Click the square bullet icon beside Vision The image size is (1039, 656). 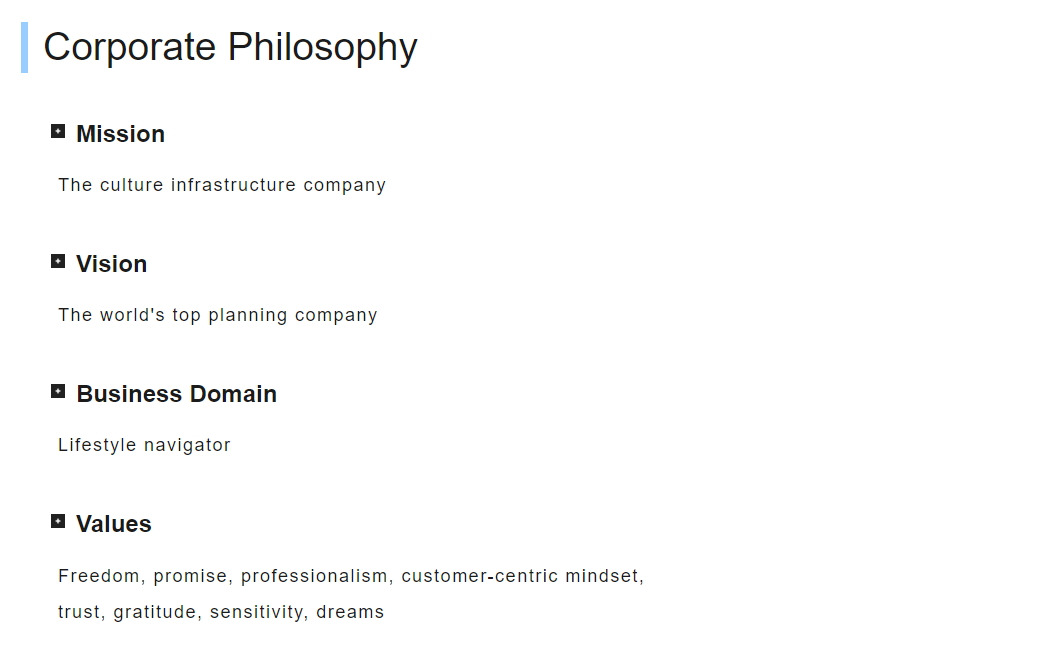pos(58,261)
